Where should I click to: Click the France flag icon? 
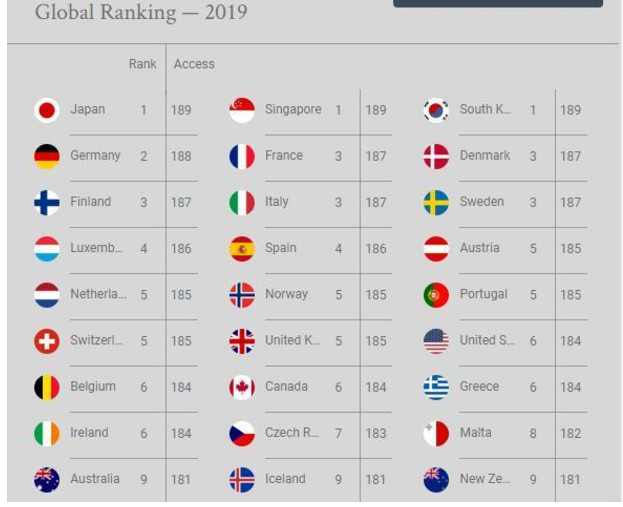tap(242, 156)
